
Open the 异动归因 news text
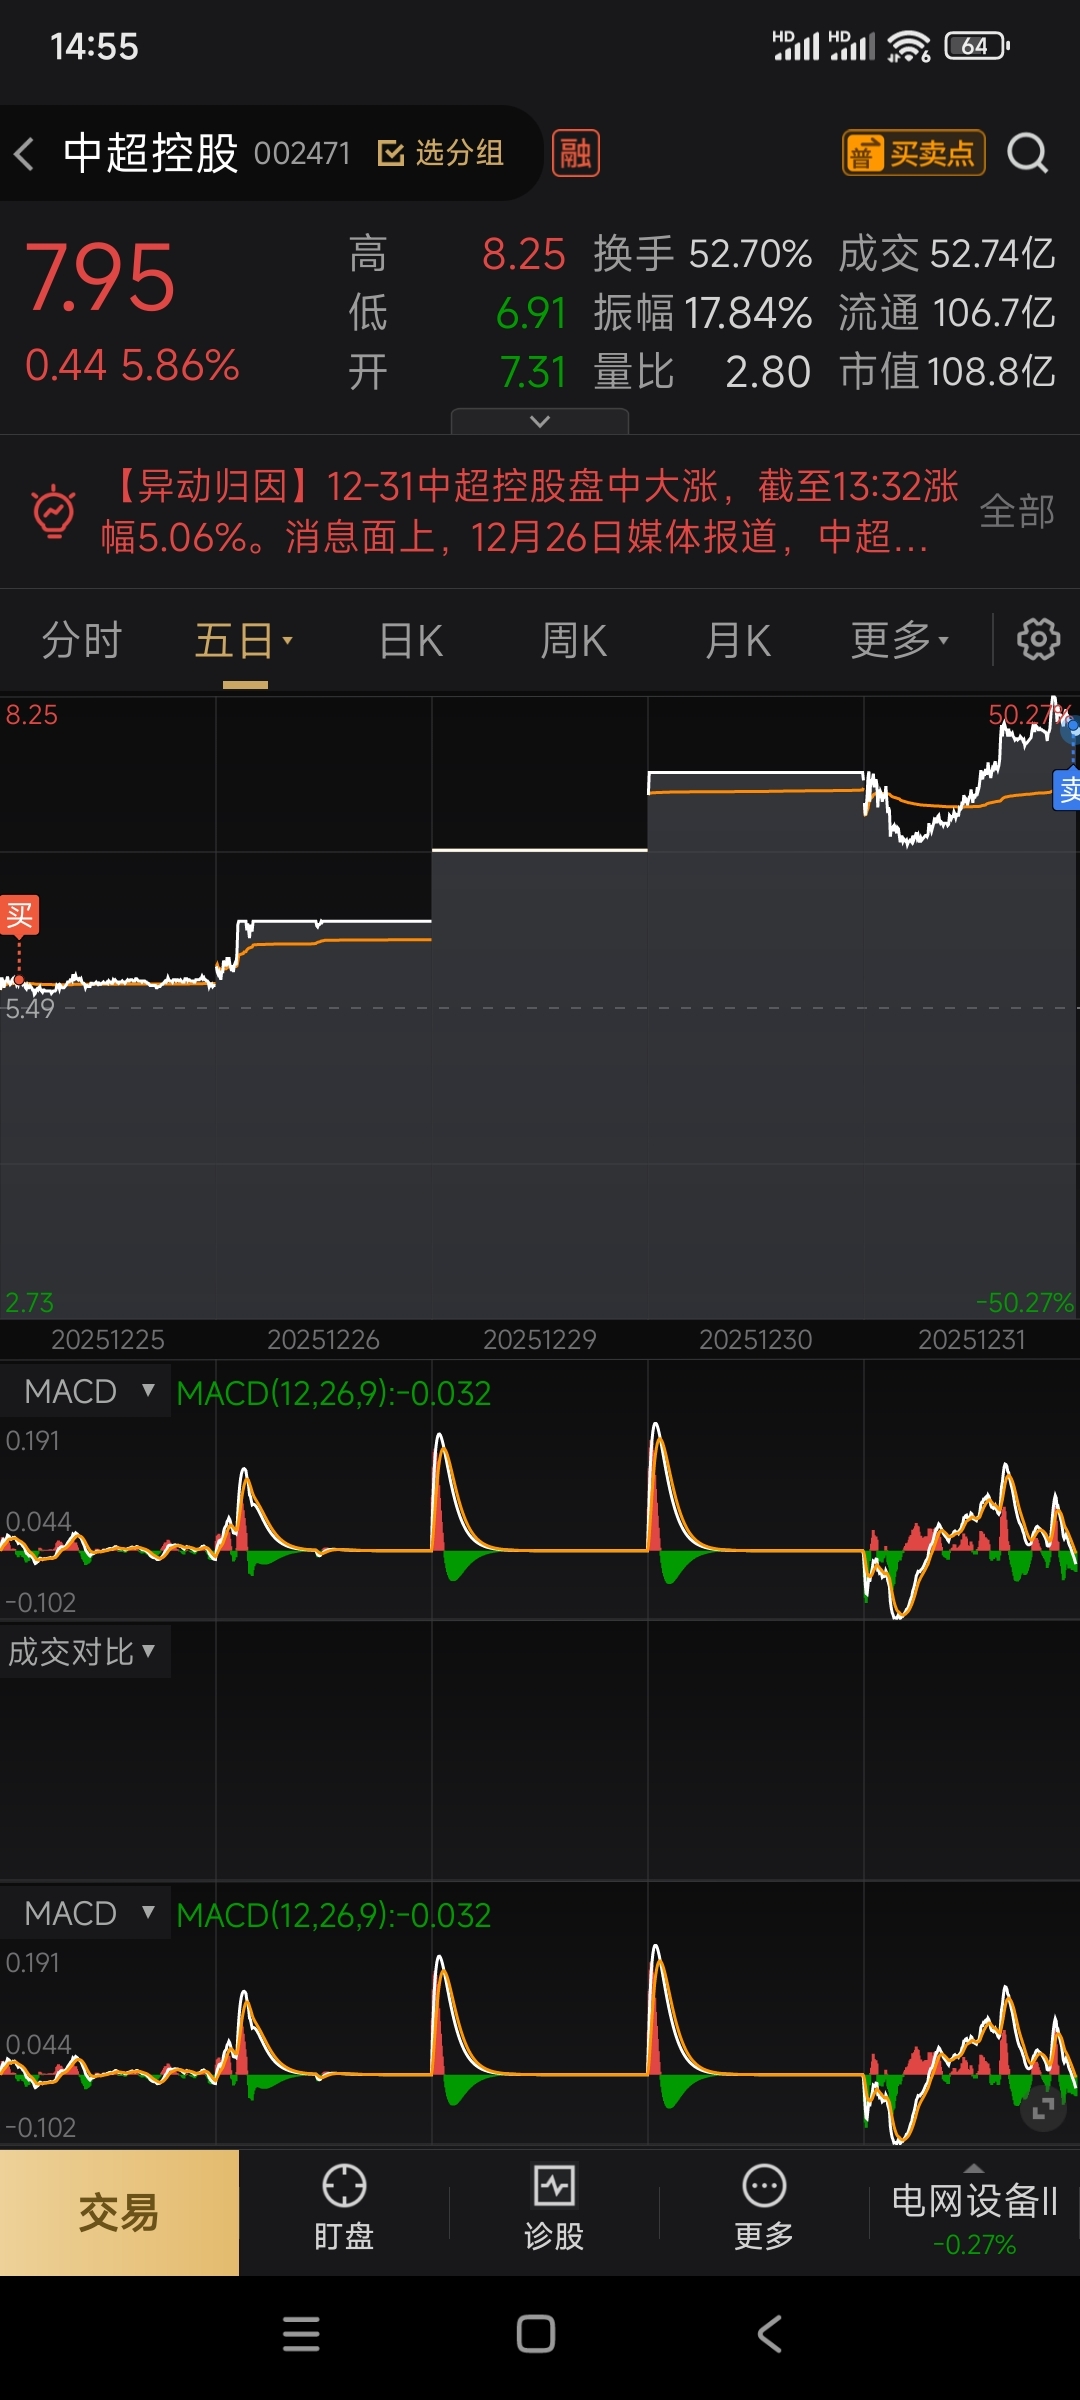tap(530, 512)
